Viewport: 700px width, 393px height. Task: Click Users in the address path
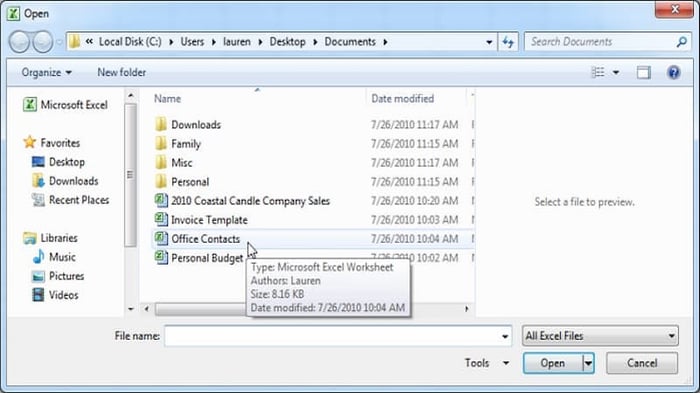click(x=192, y=42)
